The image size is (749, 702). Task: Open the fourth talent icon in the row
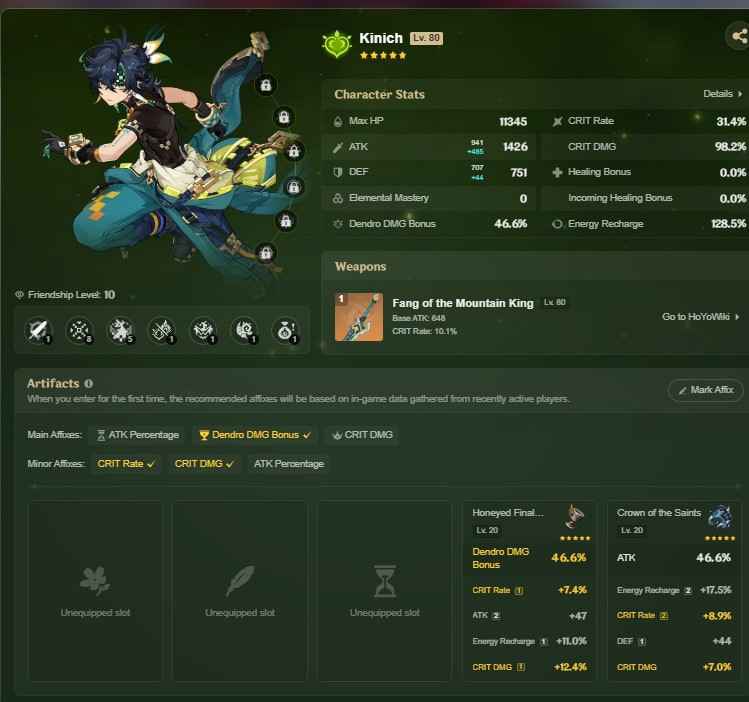(x=162, y=330)
